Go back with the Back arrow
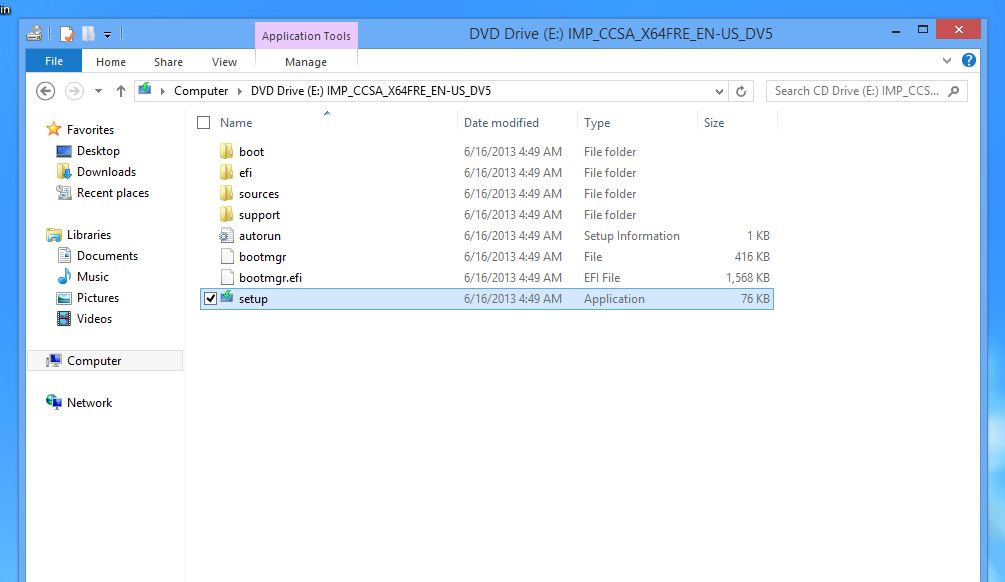Image resolution: width=1005 pixels, height=582 pixels. pos(46,91)
